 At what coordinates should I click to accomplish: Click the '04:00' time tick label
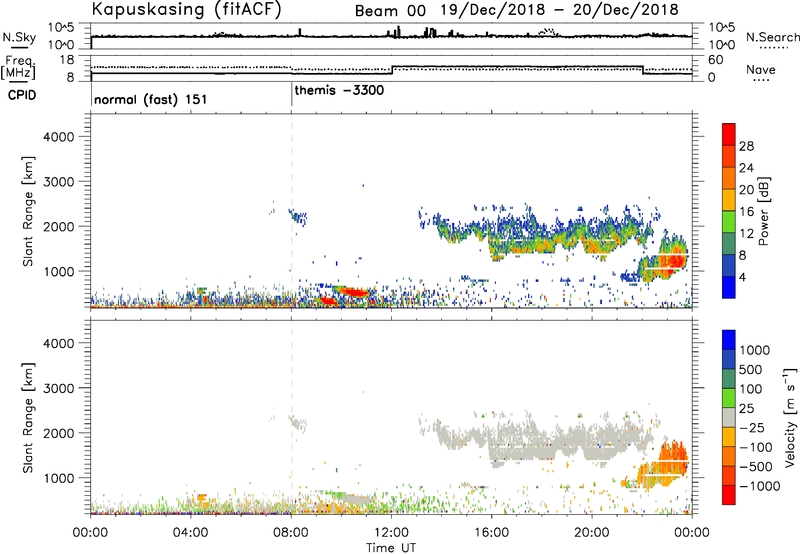190,533
